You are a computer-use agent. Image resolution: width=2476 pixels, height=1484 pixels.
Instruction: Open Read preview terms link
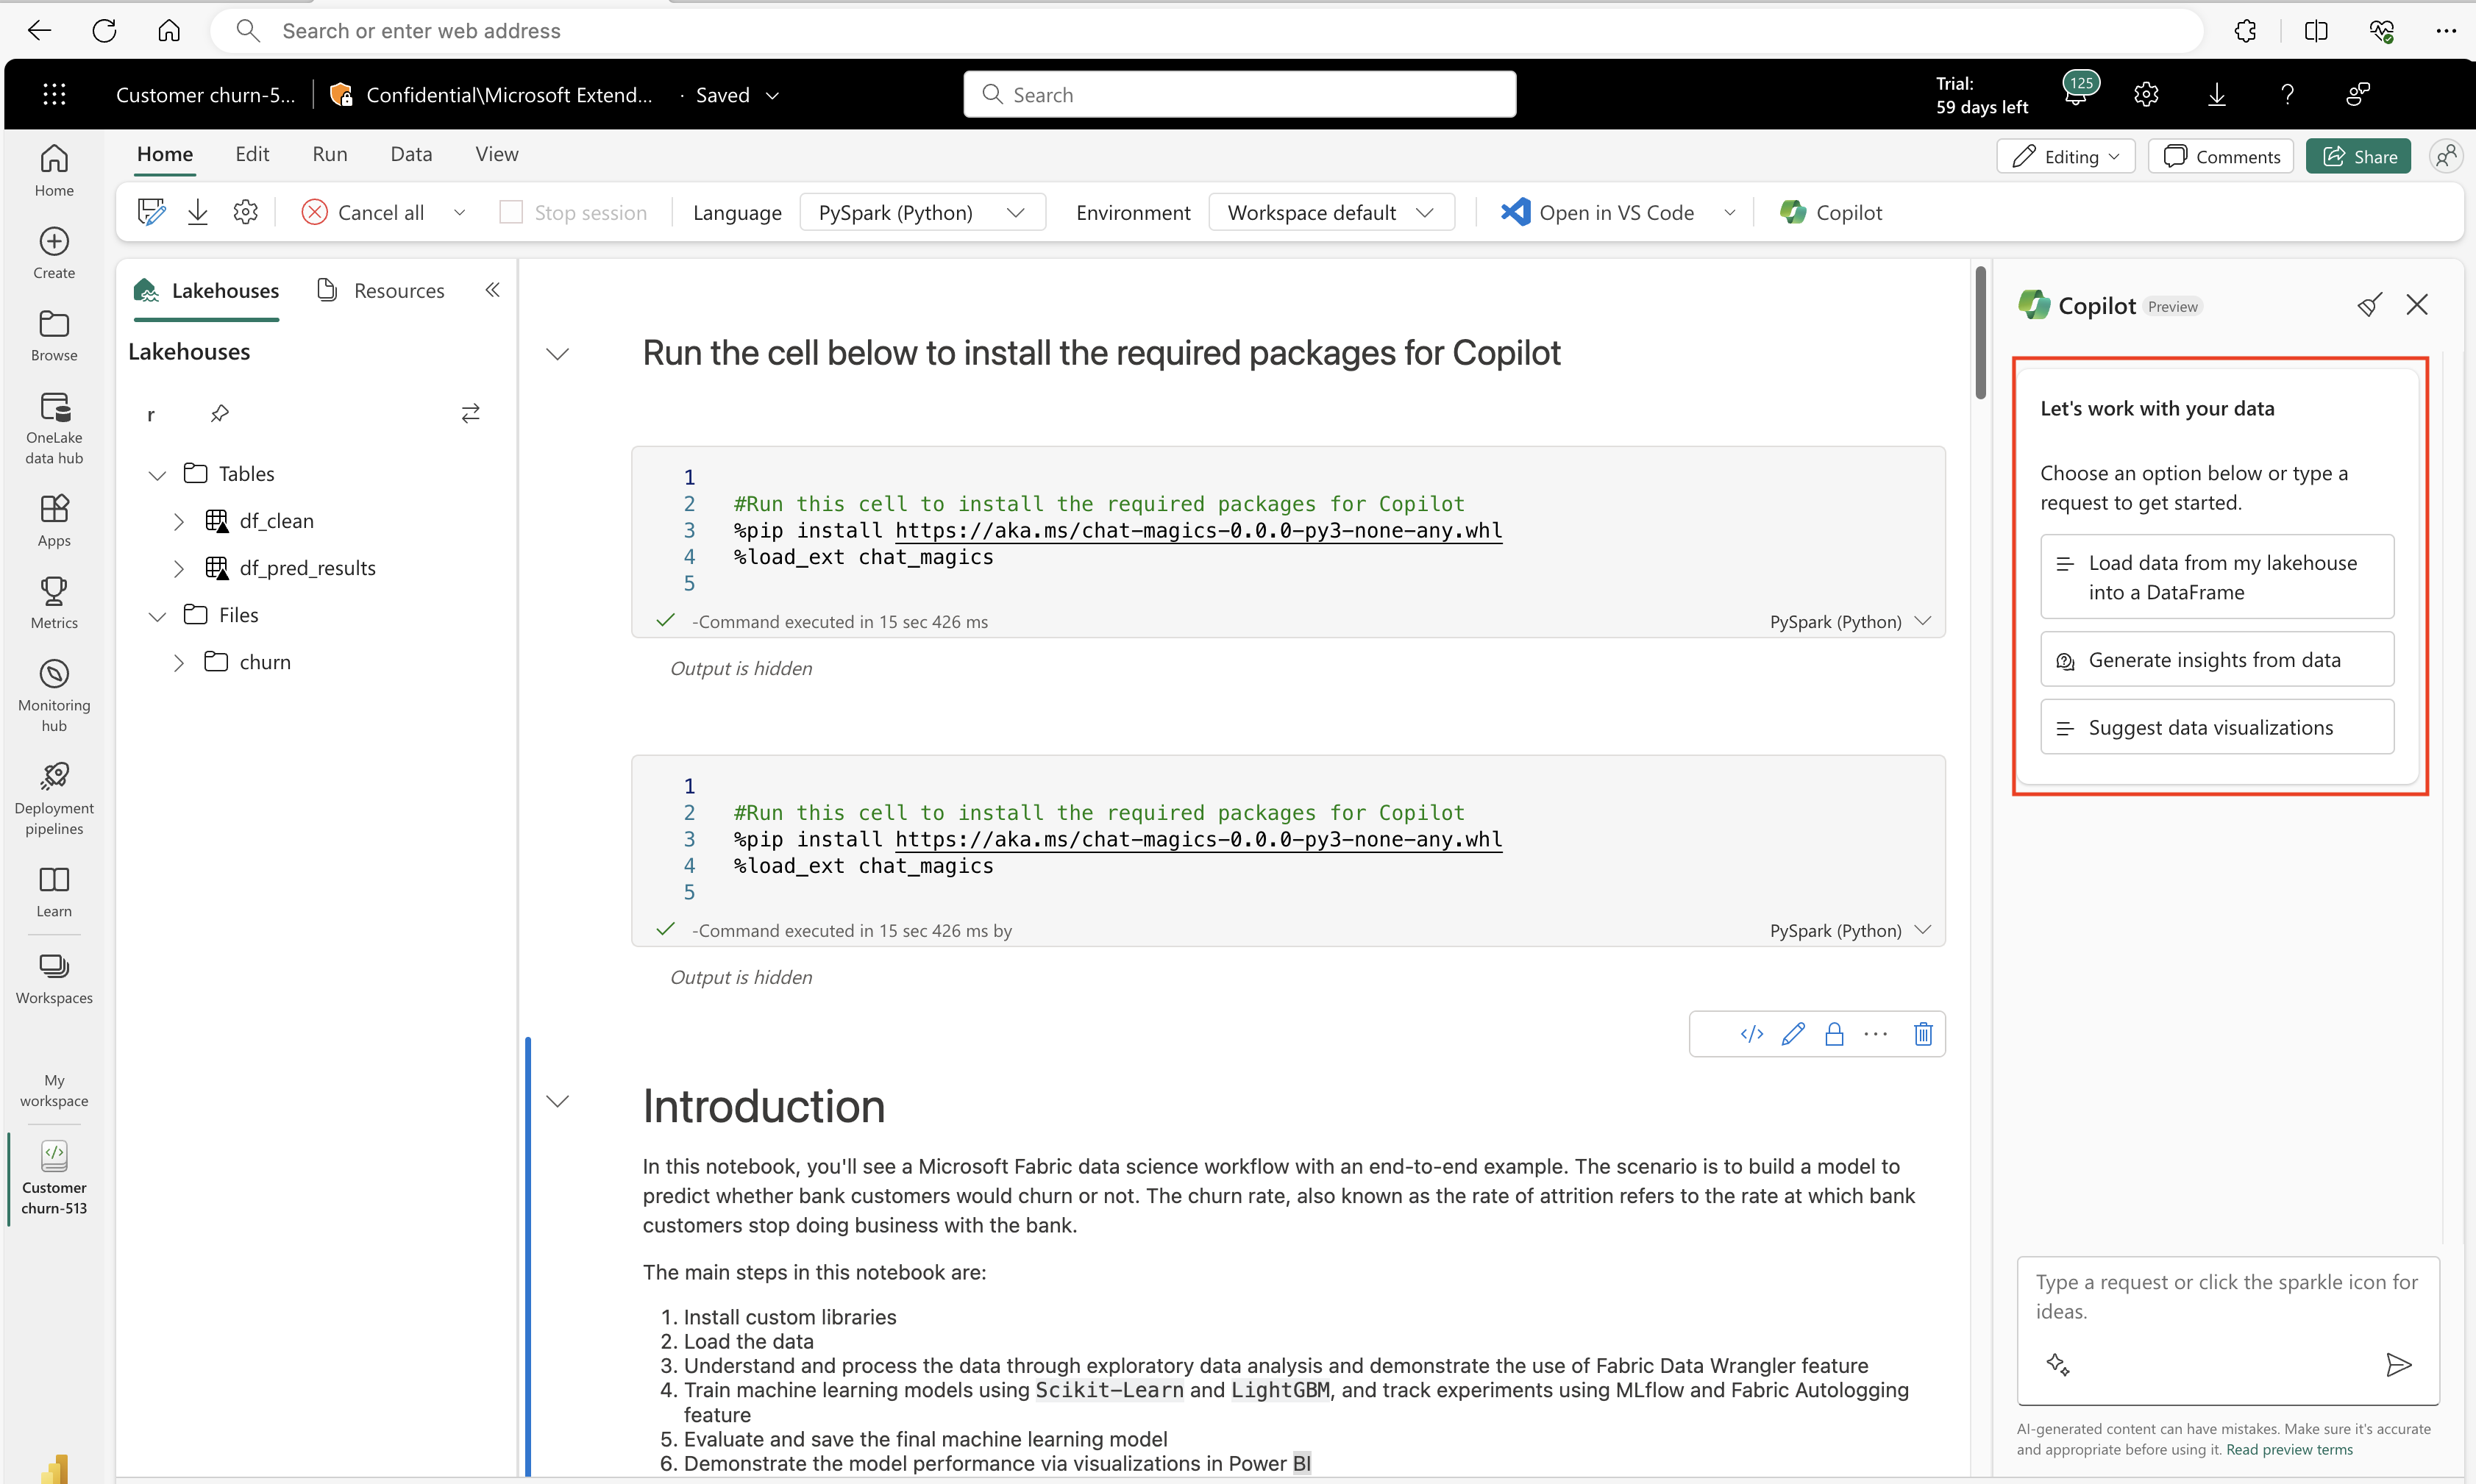pyautogui.click(x=2289, y=1450)
